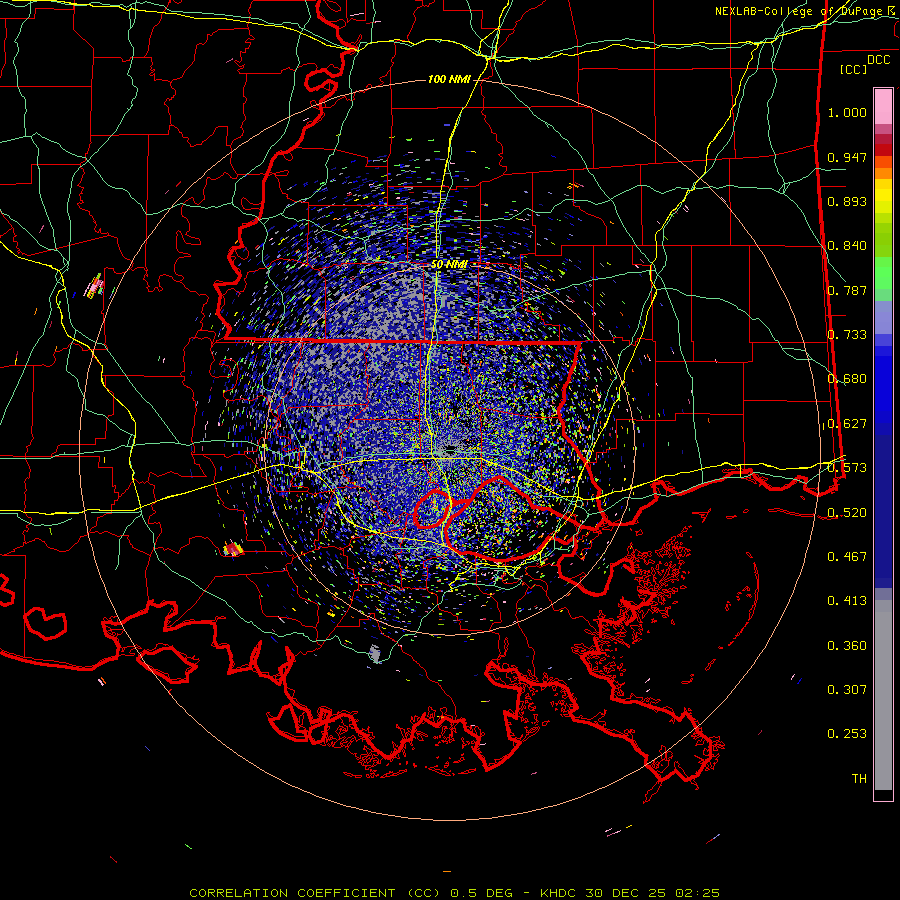
Task: Select the 0.307 legend value
Action: click(x=847, y=690)
